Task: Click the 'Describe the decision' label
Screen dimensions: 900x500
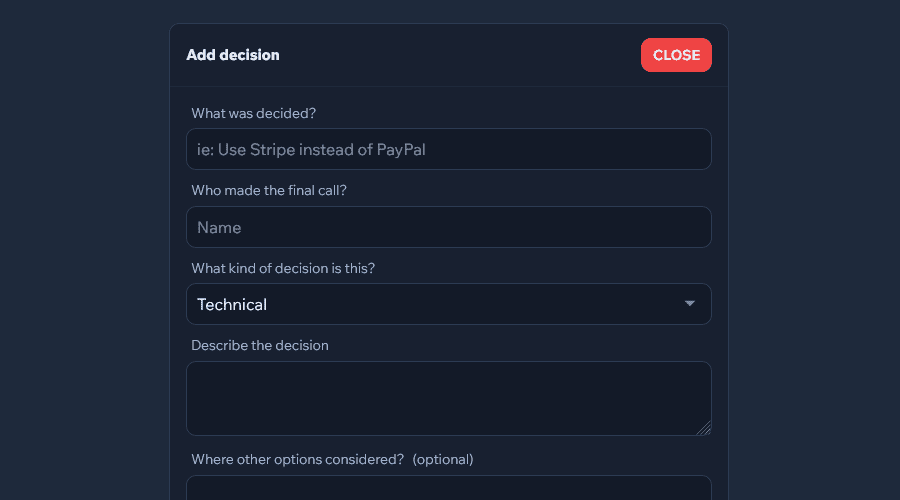Action: pos(260,345)
